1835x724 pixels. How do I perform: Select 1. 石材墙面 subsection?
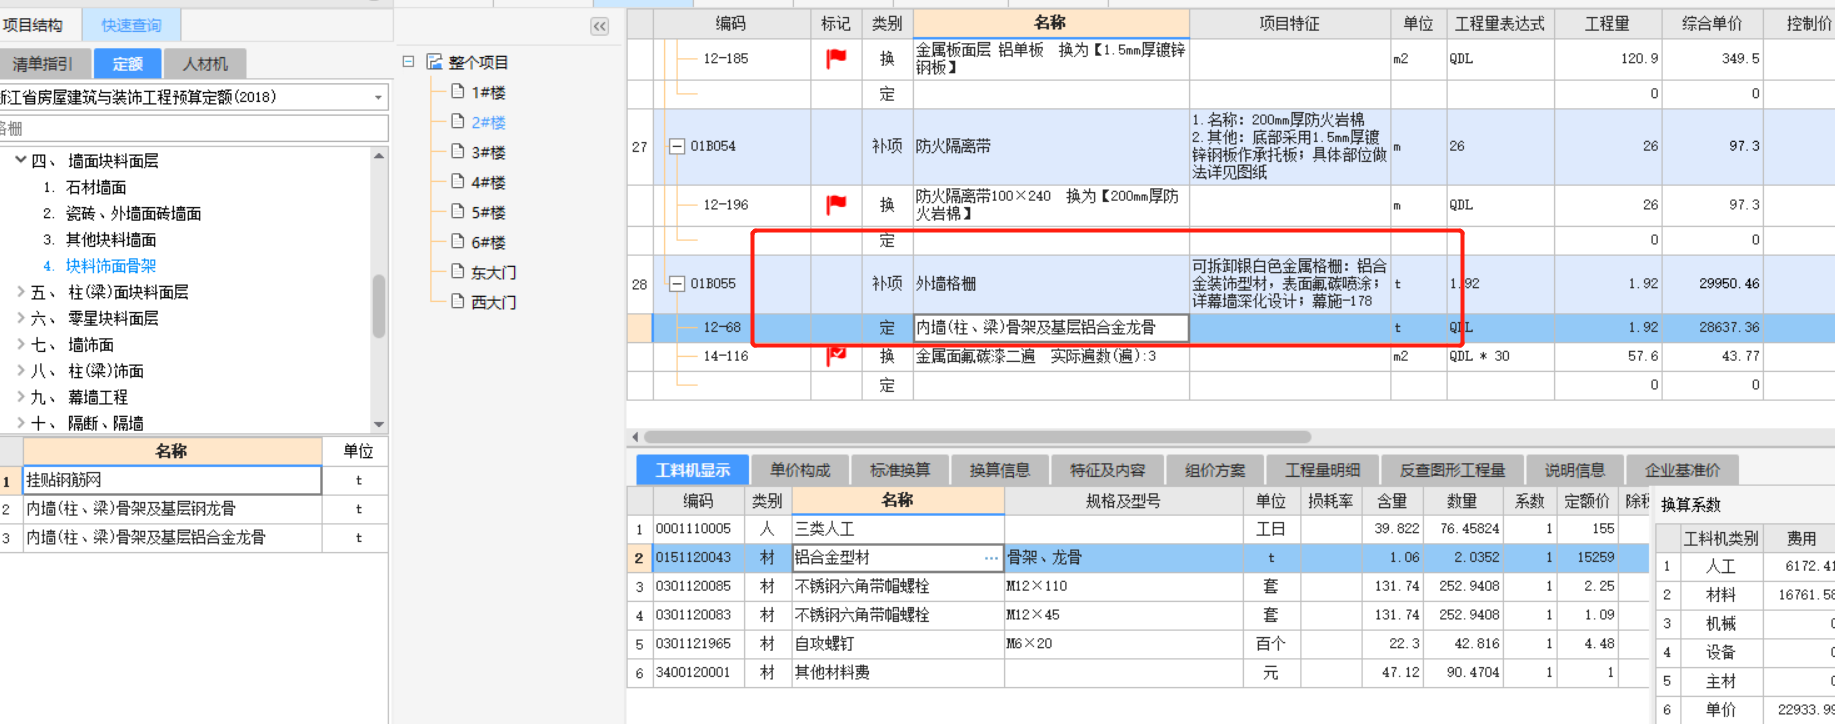[85, 187]
